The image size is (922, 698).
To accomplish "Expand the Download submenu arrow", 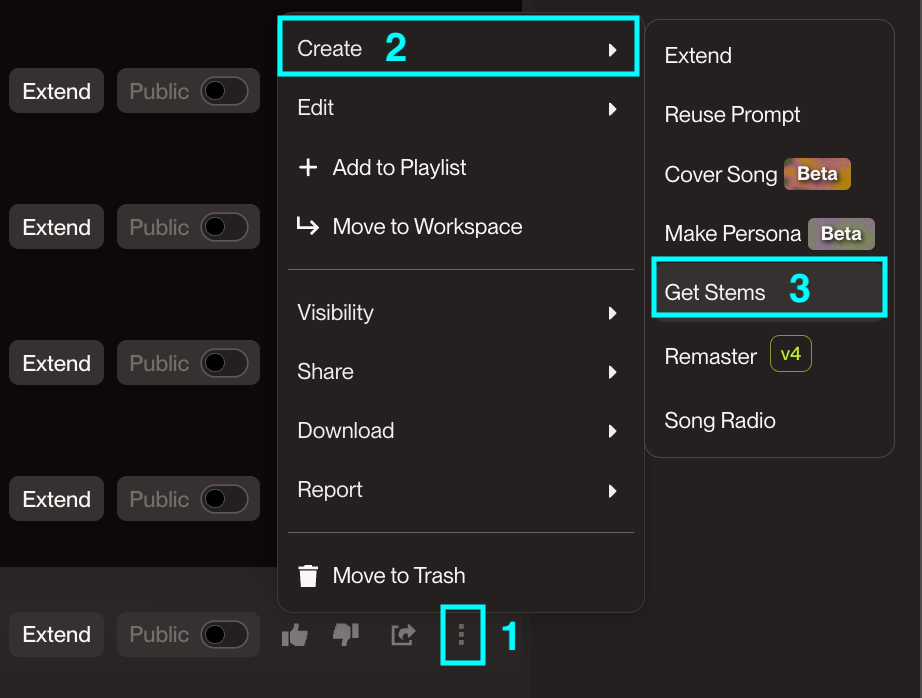I will coord(612,432).
